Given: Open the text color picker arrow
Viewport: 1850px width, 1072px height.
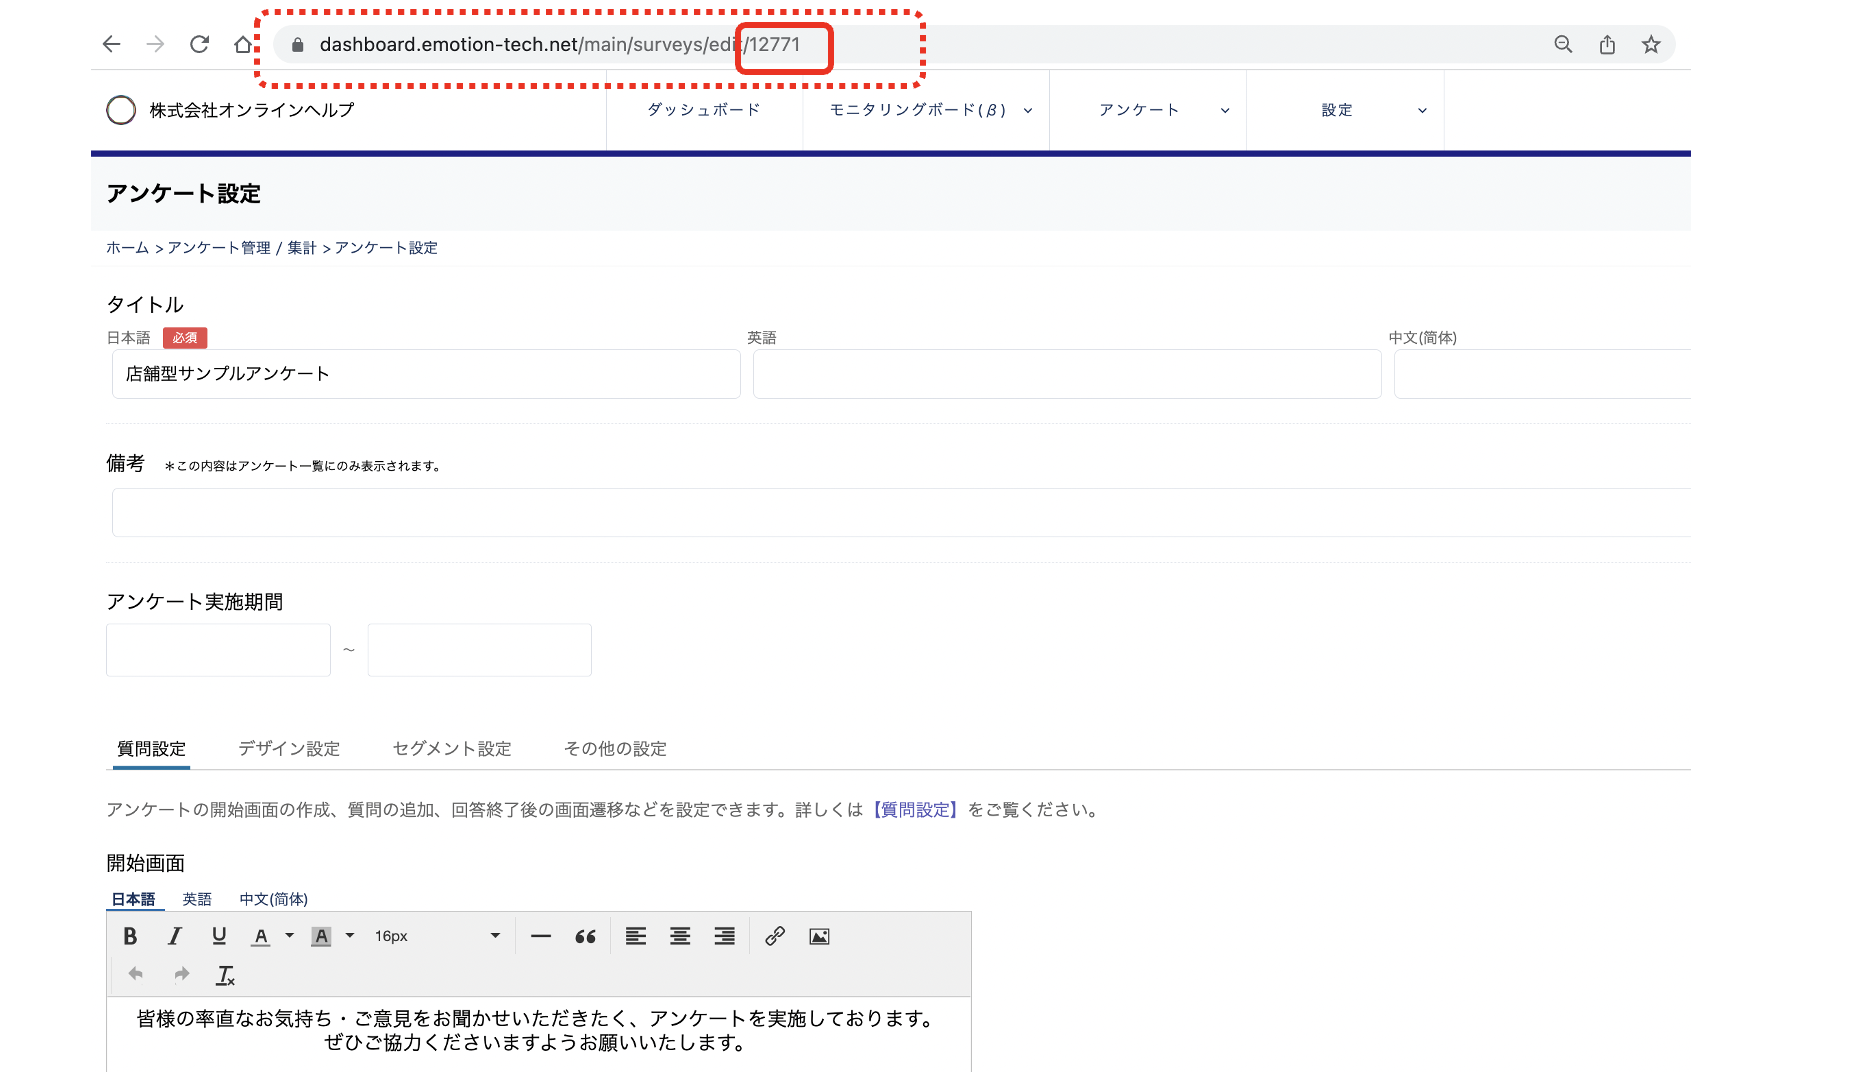Looking at the screenshot, I should (x=290, y=936).
